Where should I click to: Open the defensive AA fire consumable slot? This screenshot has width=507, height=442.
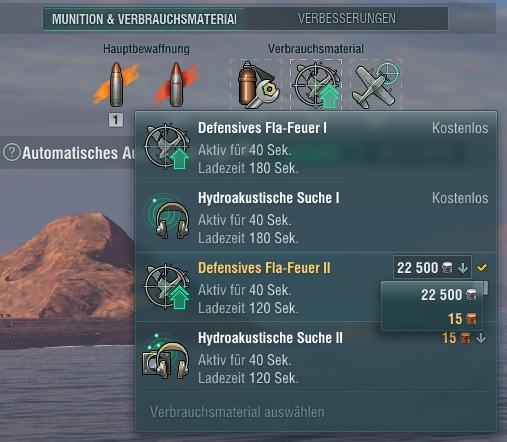(316, 85)
